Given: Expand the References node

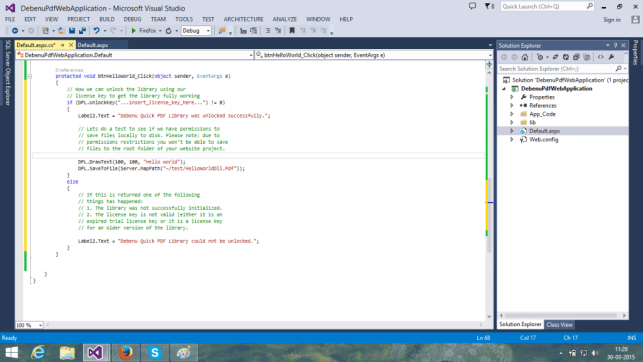Looking at the screenshot, I should point(512,105).
